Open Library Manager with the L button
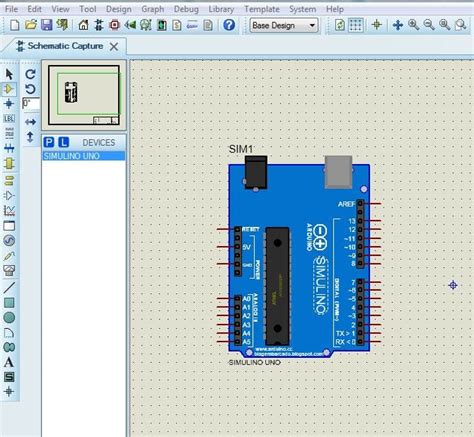Image resolution: width=474 pixels, height=437 pixels. tap(63, 143)
